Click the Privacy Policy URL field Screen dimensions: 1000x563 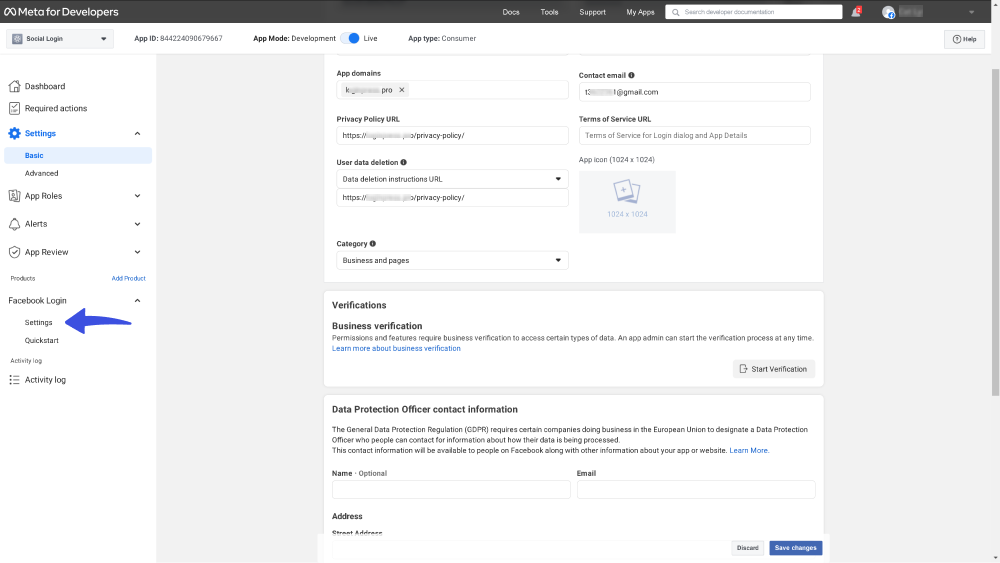click(452, 135)
